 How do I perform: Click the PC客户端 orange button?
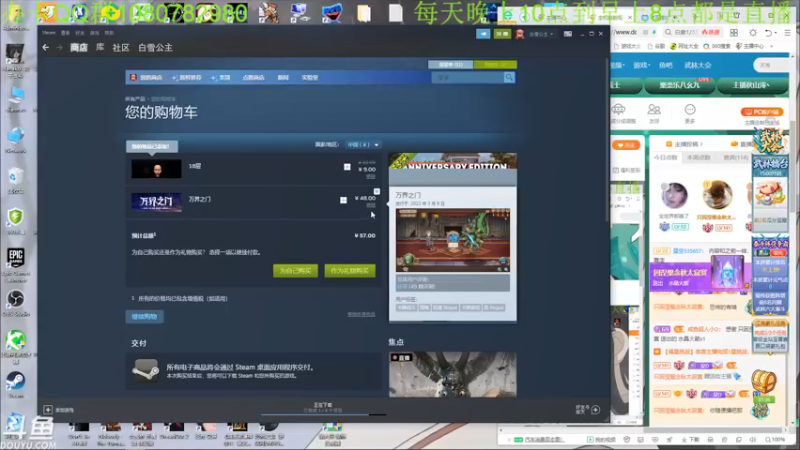762,112
